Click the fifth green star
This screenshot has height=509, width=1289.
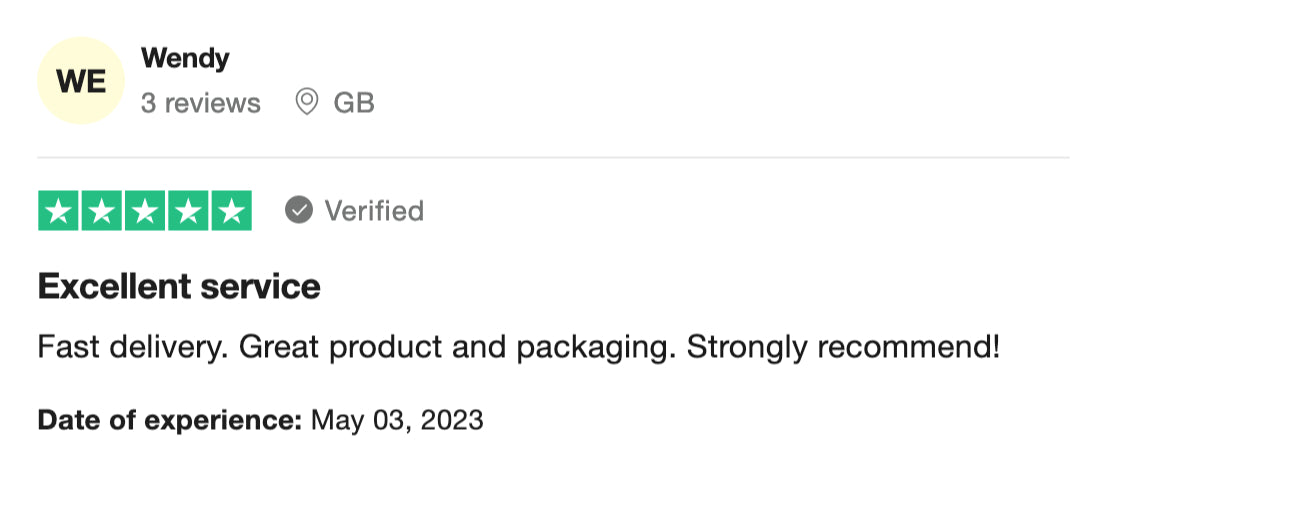(231, 211)
